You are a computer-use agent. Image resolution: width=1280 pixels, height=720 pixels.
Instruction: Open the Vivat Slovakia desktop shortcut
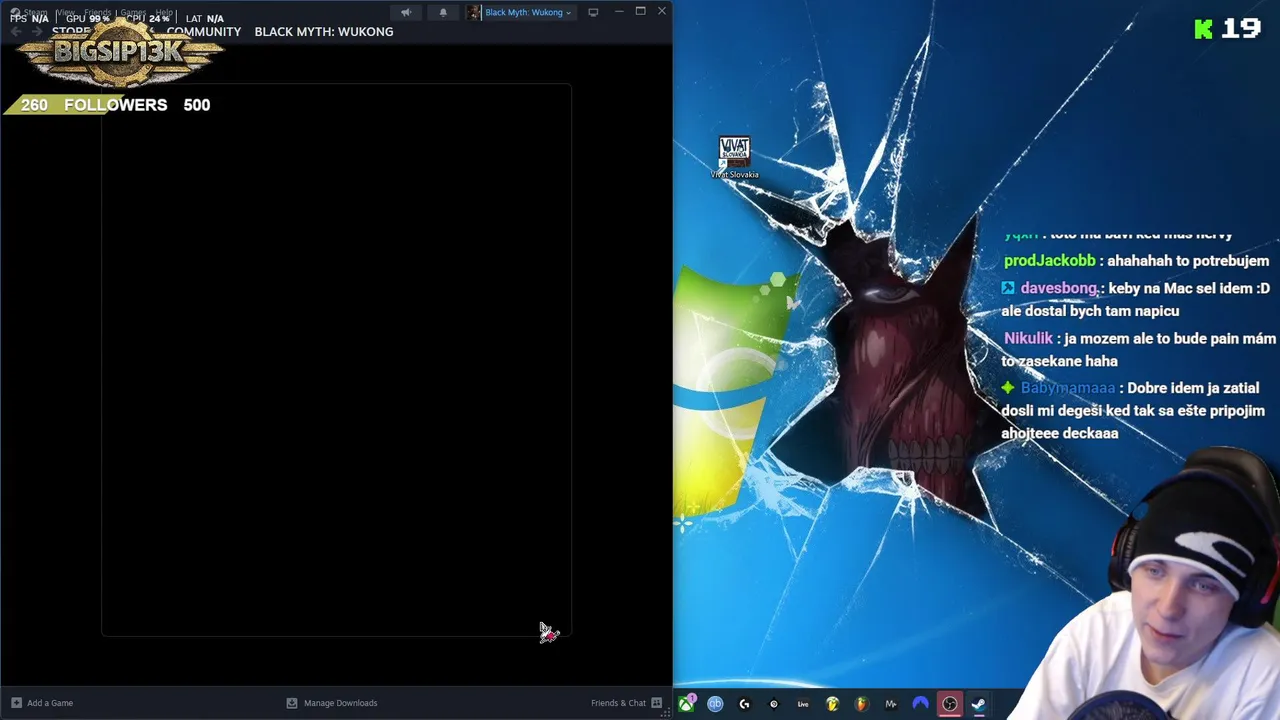tap(734, 158)
